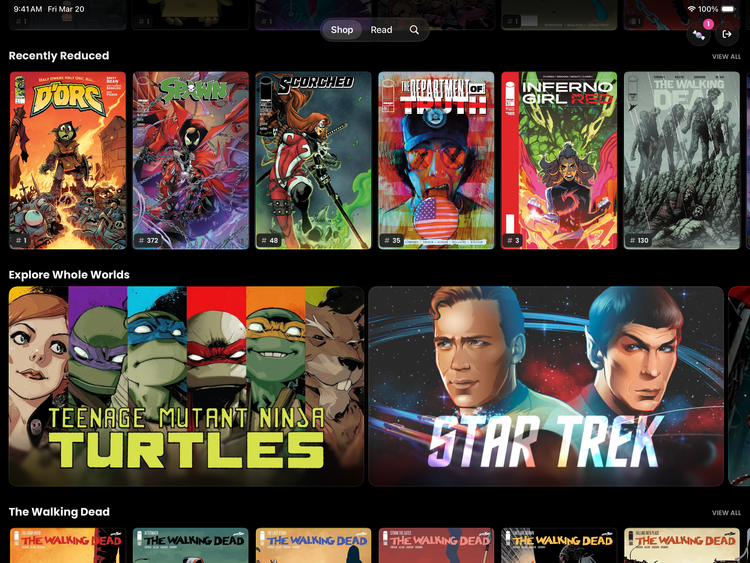Tap the log out arrow icon

click(727, 34)
